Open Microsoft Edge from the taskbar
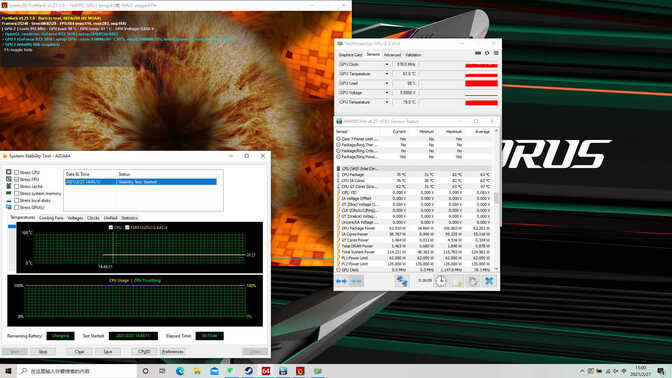 coord(180,371)
